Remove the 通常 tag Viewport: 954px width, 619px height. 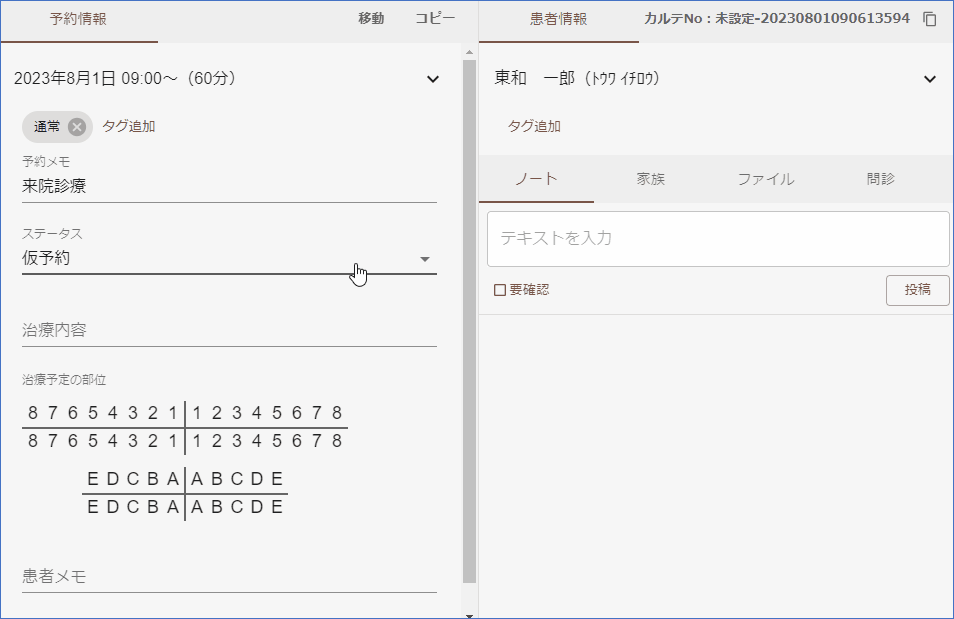click(x=77, y=127)
